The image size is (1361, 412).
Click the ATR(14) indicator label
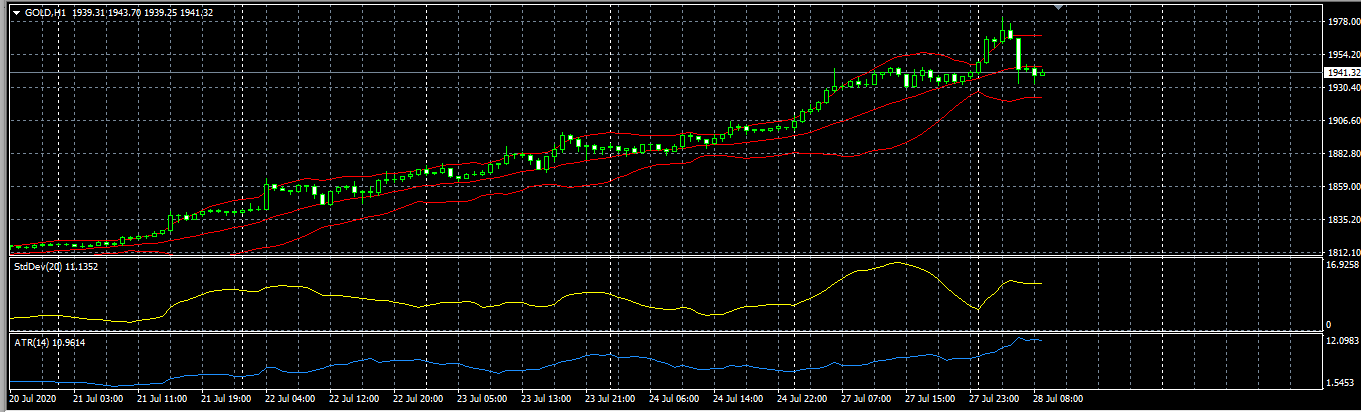(31, 343)
